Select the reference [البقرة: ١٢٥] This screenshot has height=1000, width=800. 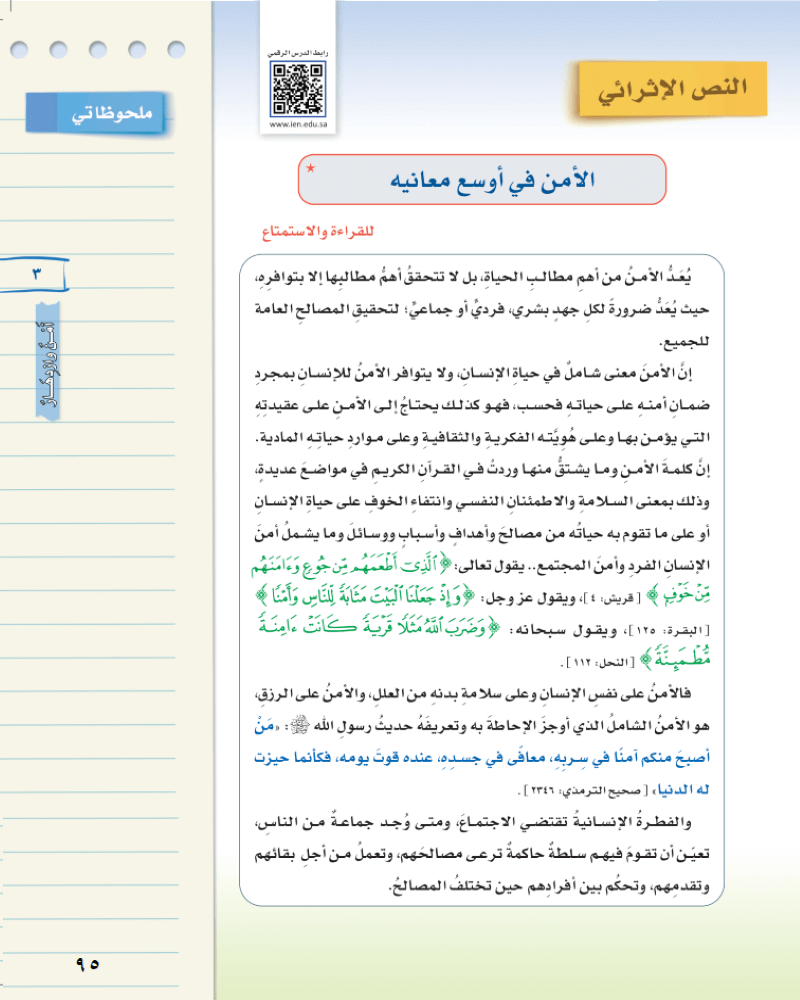[x=669, y=630]
